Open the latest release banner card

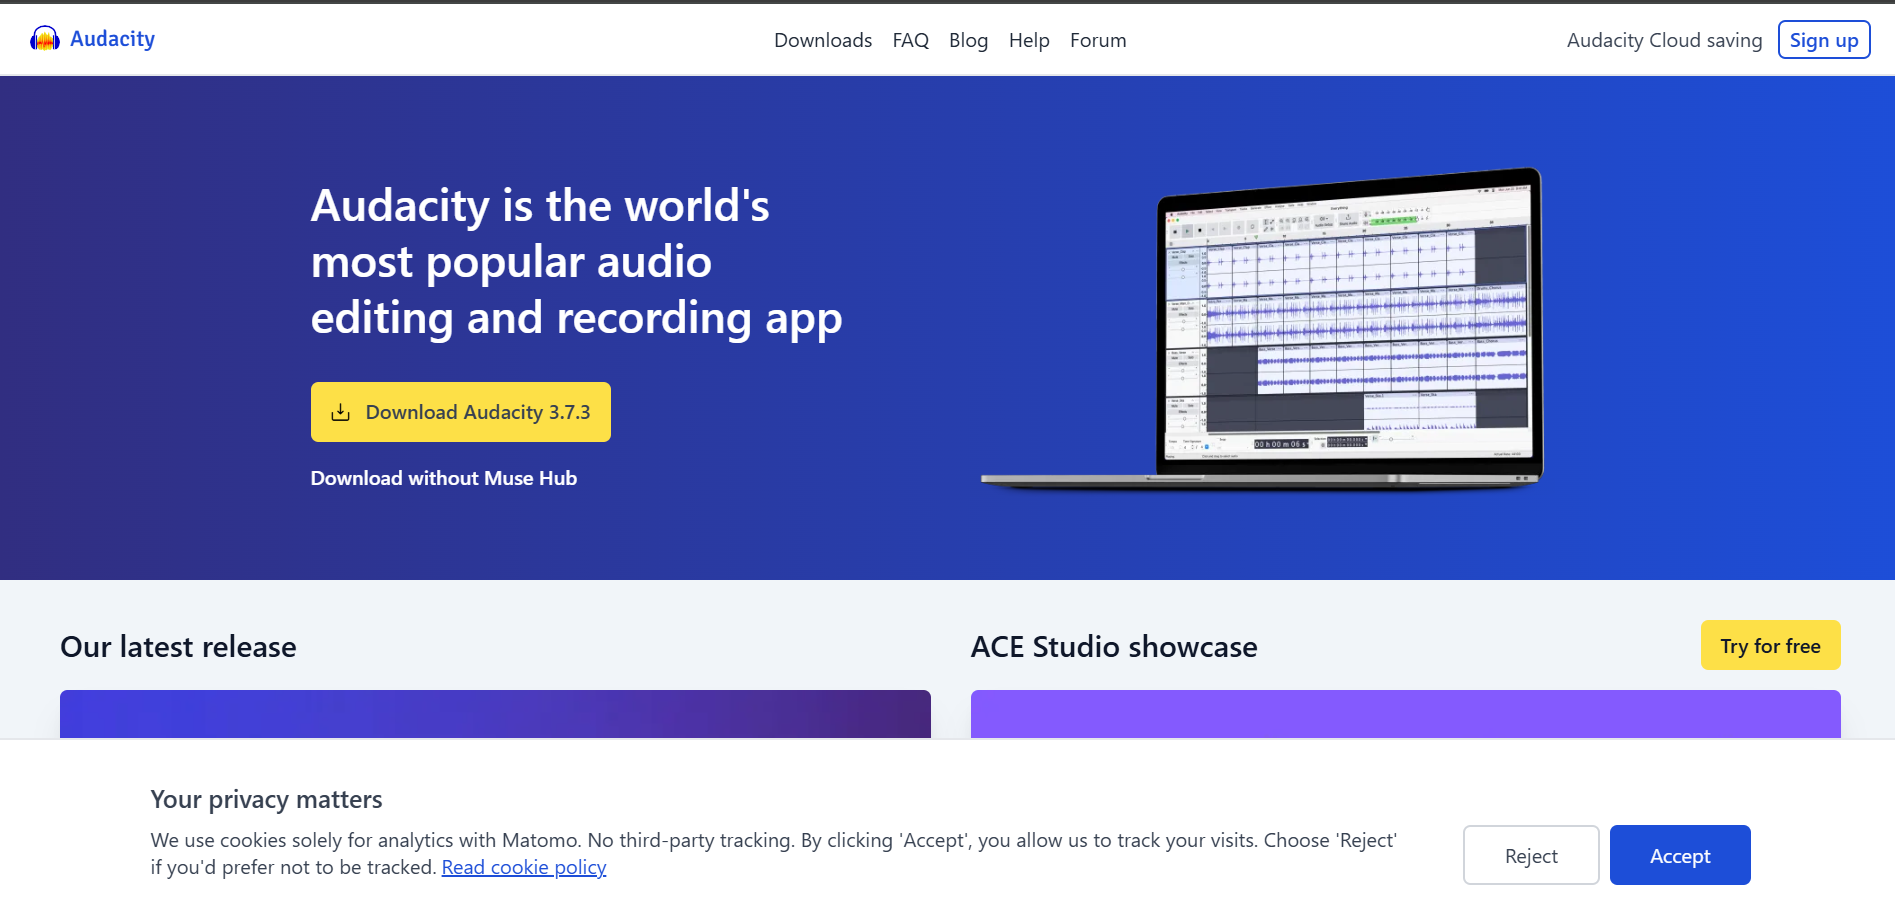[x=495, y=714]
